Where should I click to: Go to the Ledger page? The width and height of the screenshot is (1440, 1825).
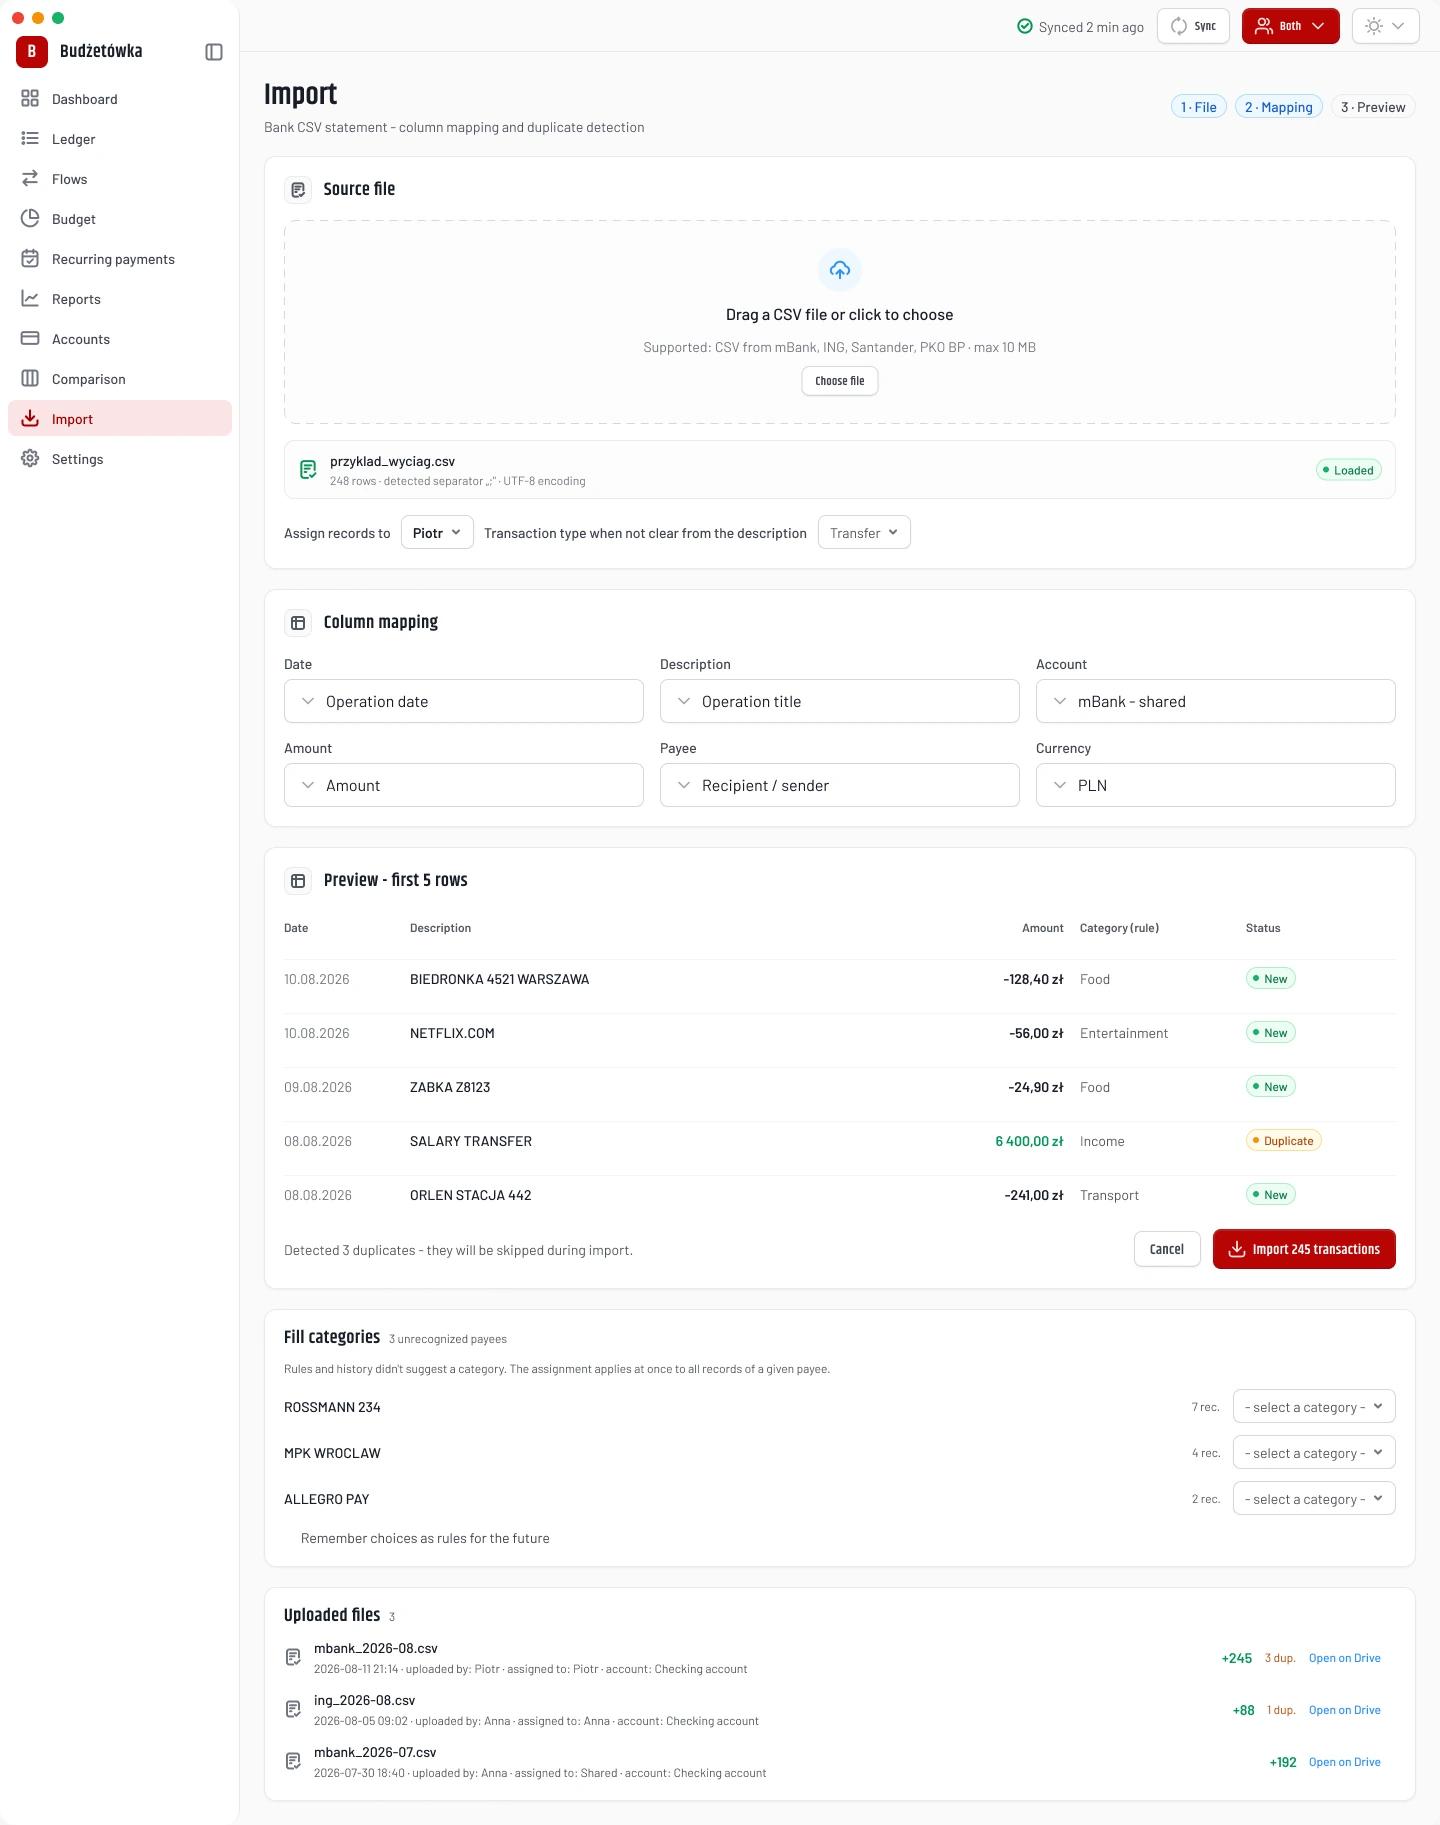[120, 139]
